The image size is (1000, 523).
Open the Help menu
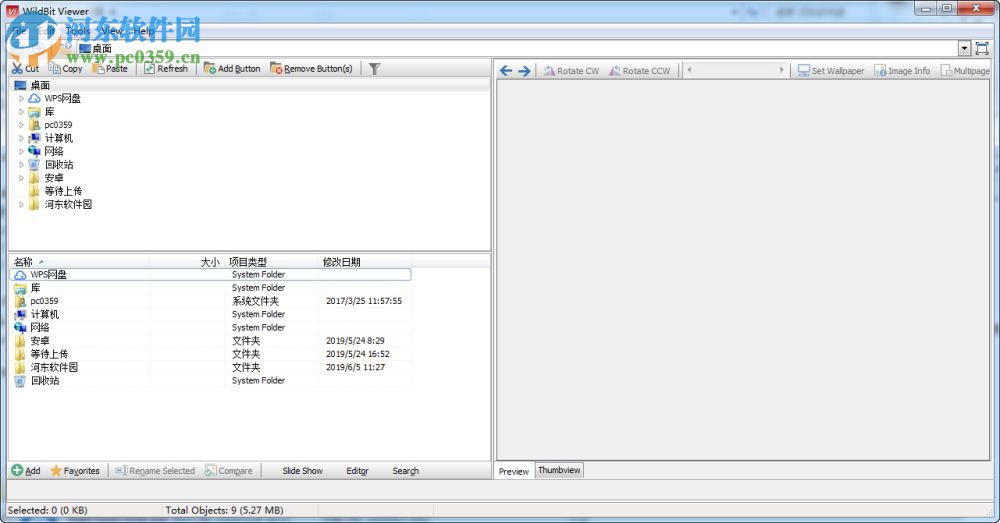tap(143, 30)
